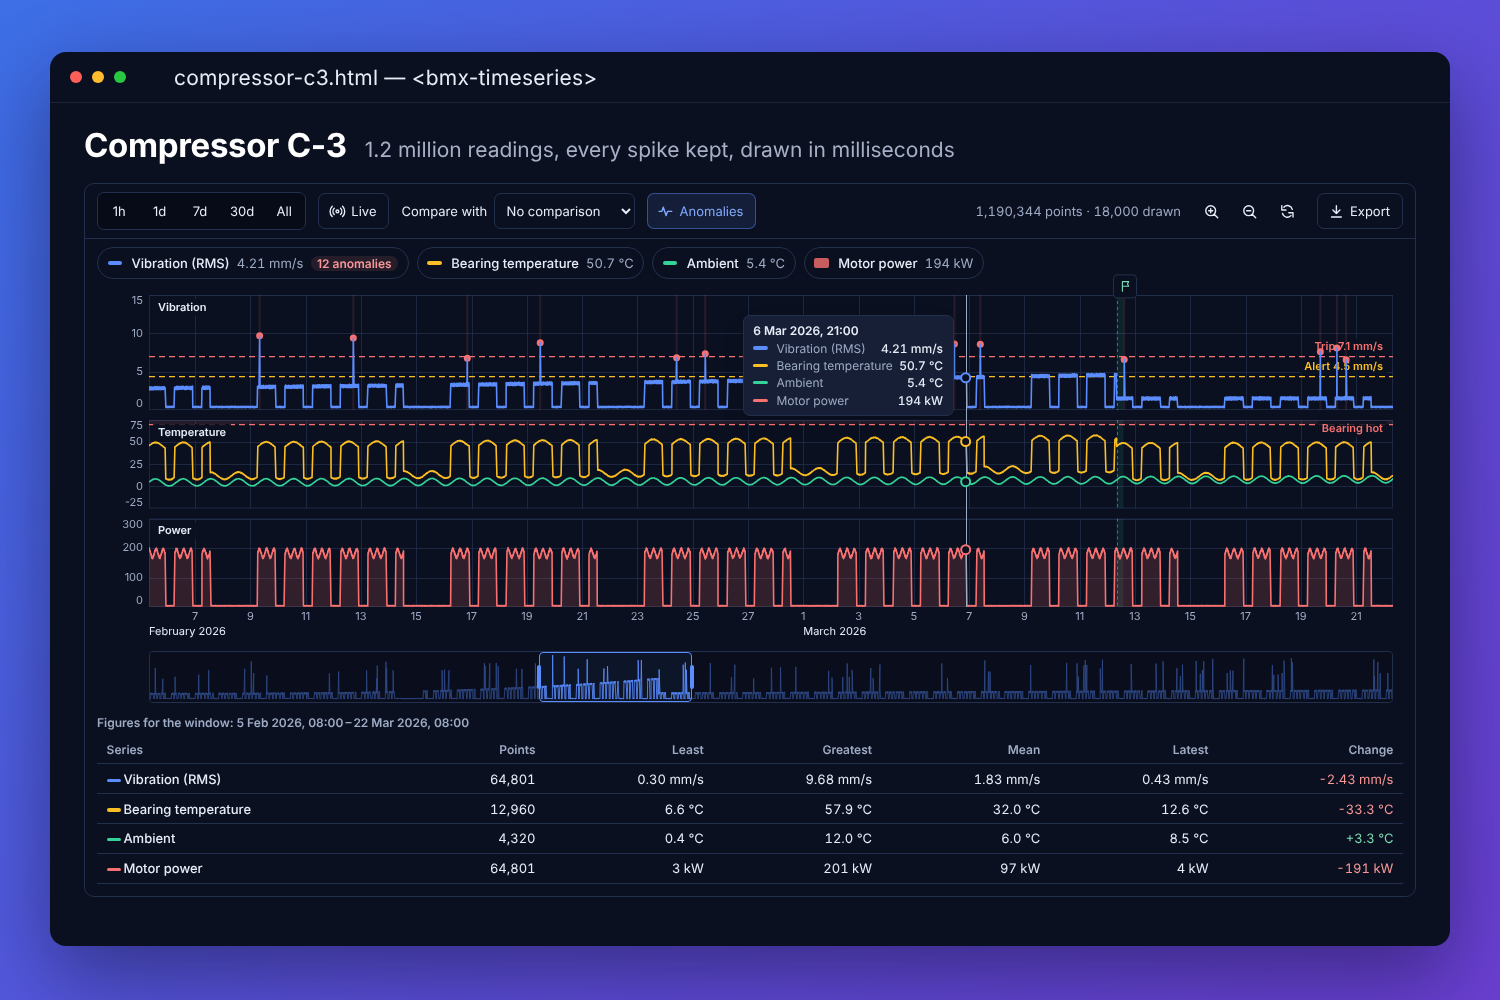
Task: Click the flag marker above the chart
Action: (x=1125, y=286)
